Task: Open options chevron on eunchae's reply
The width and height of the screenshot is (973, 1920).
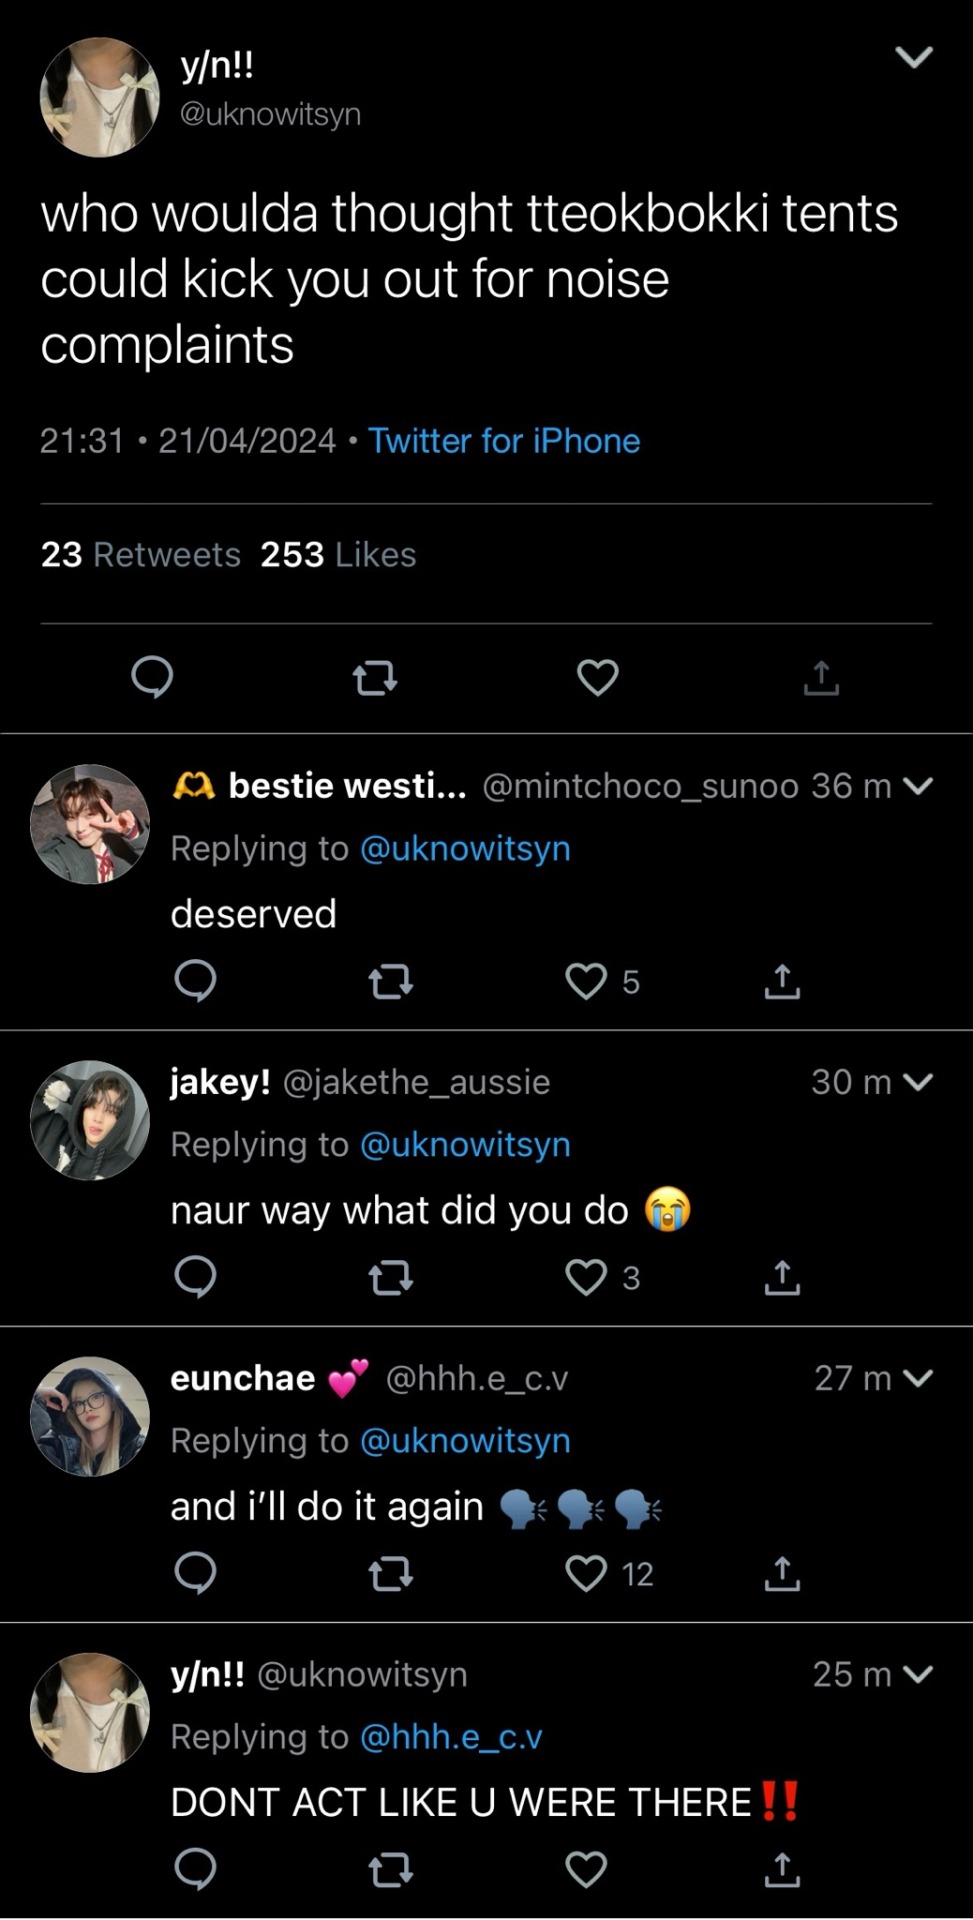Action: point(918,1378)
